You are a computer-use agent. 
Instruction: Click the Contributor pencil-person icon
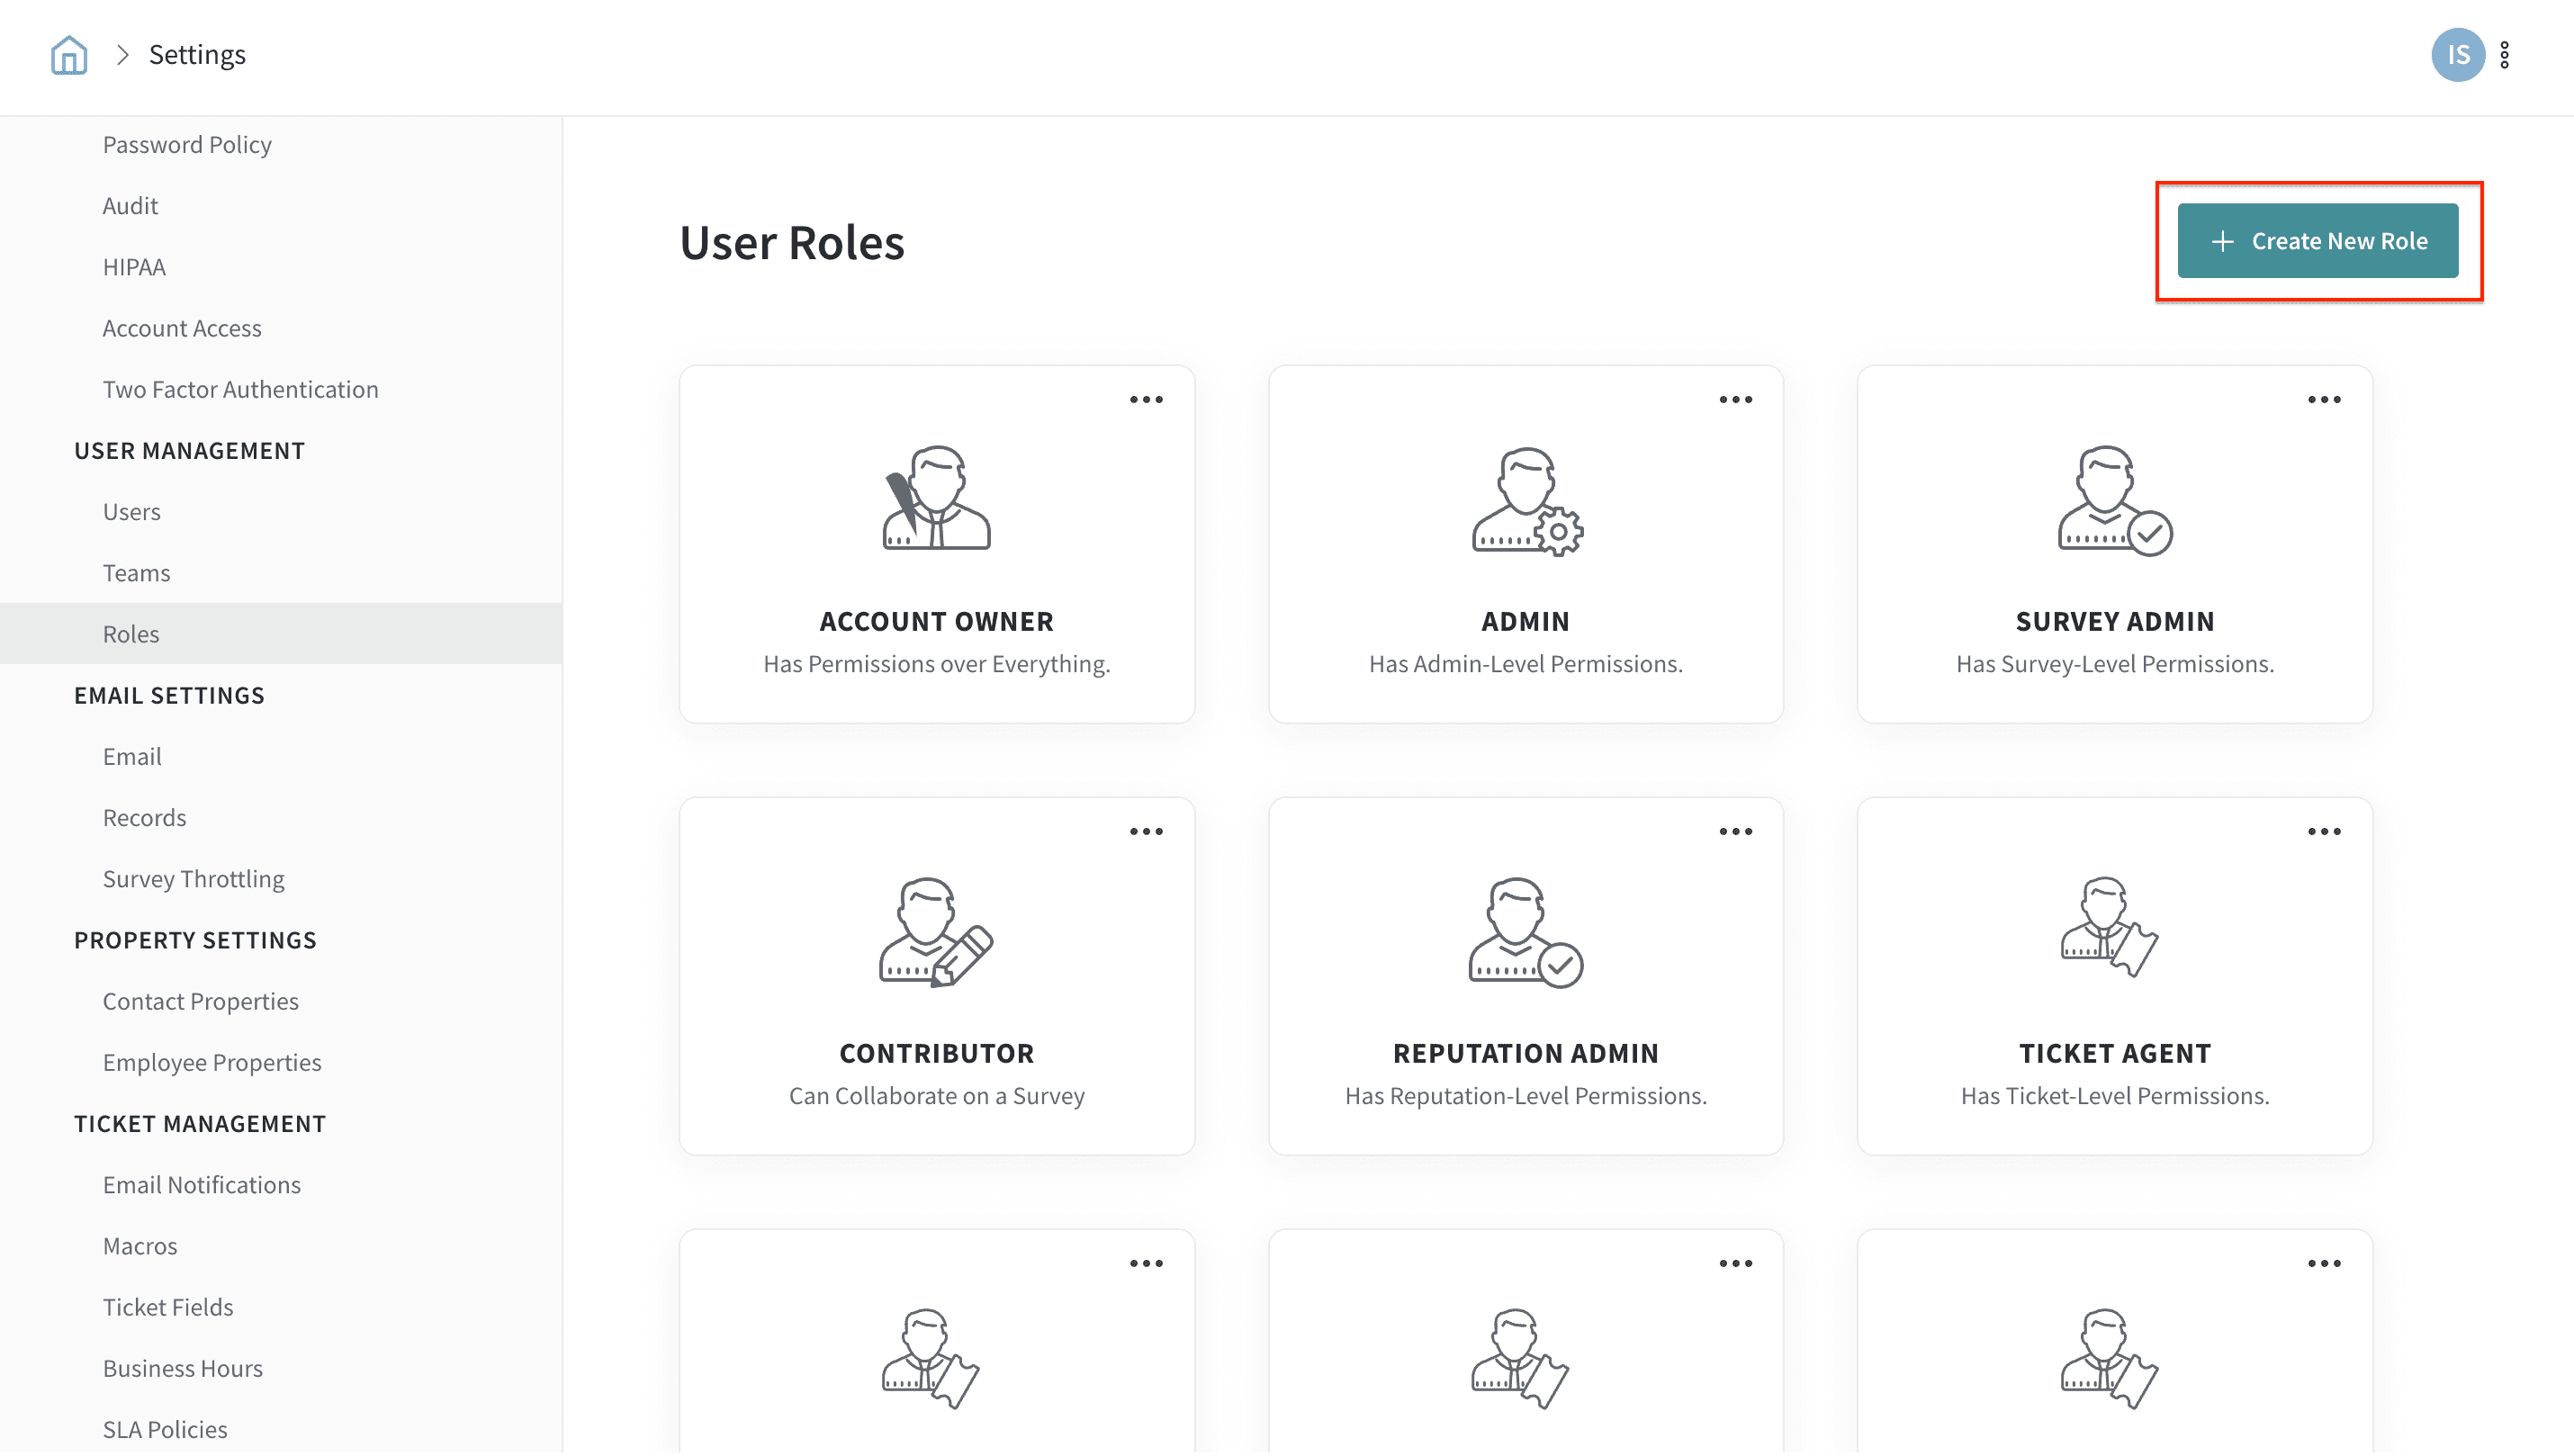coord(936,932)
